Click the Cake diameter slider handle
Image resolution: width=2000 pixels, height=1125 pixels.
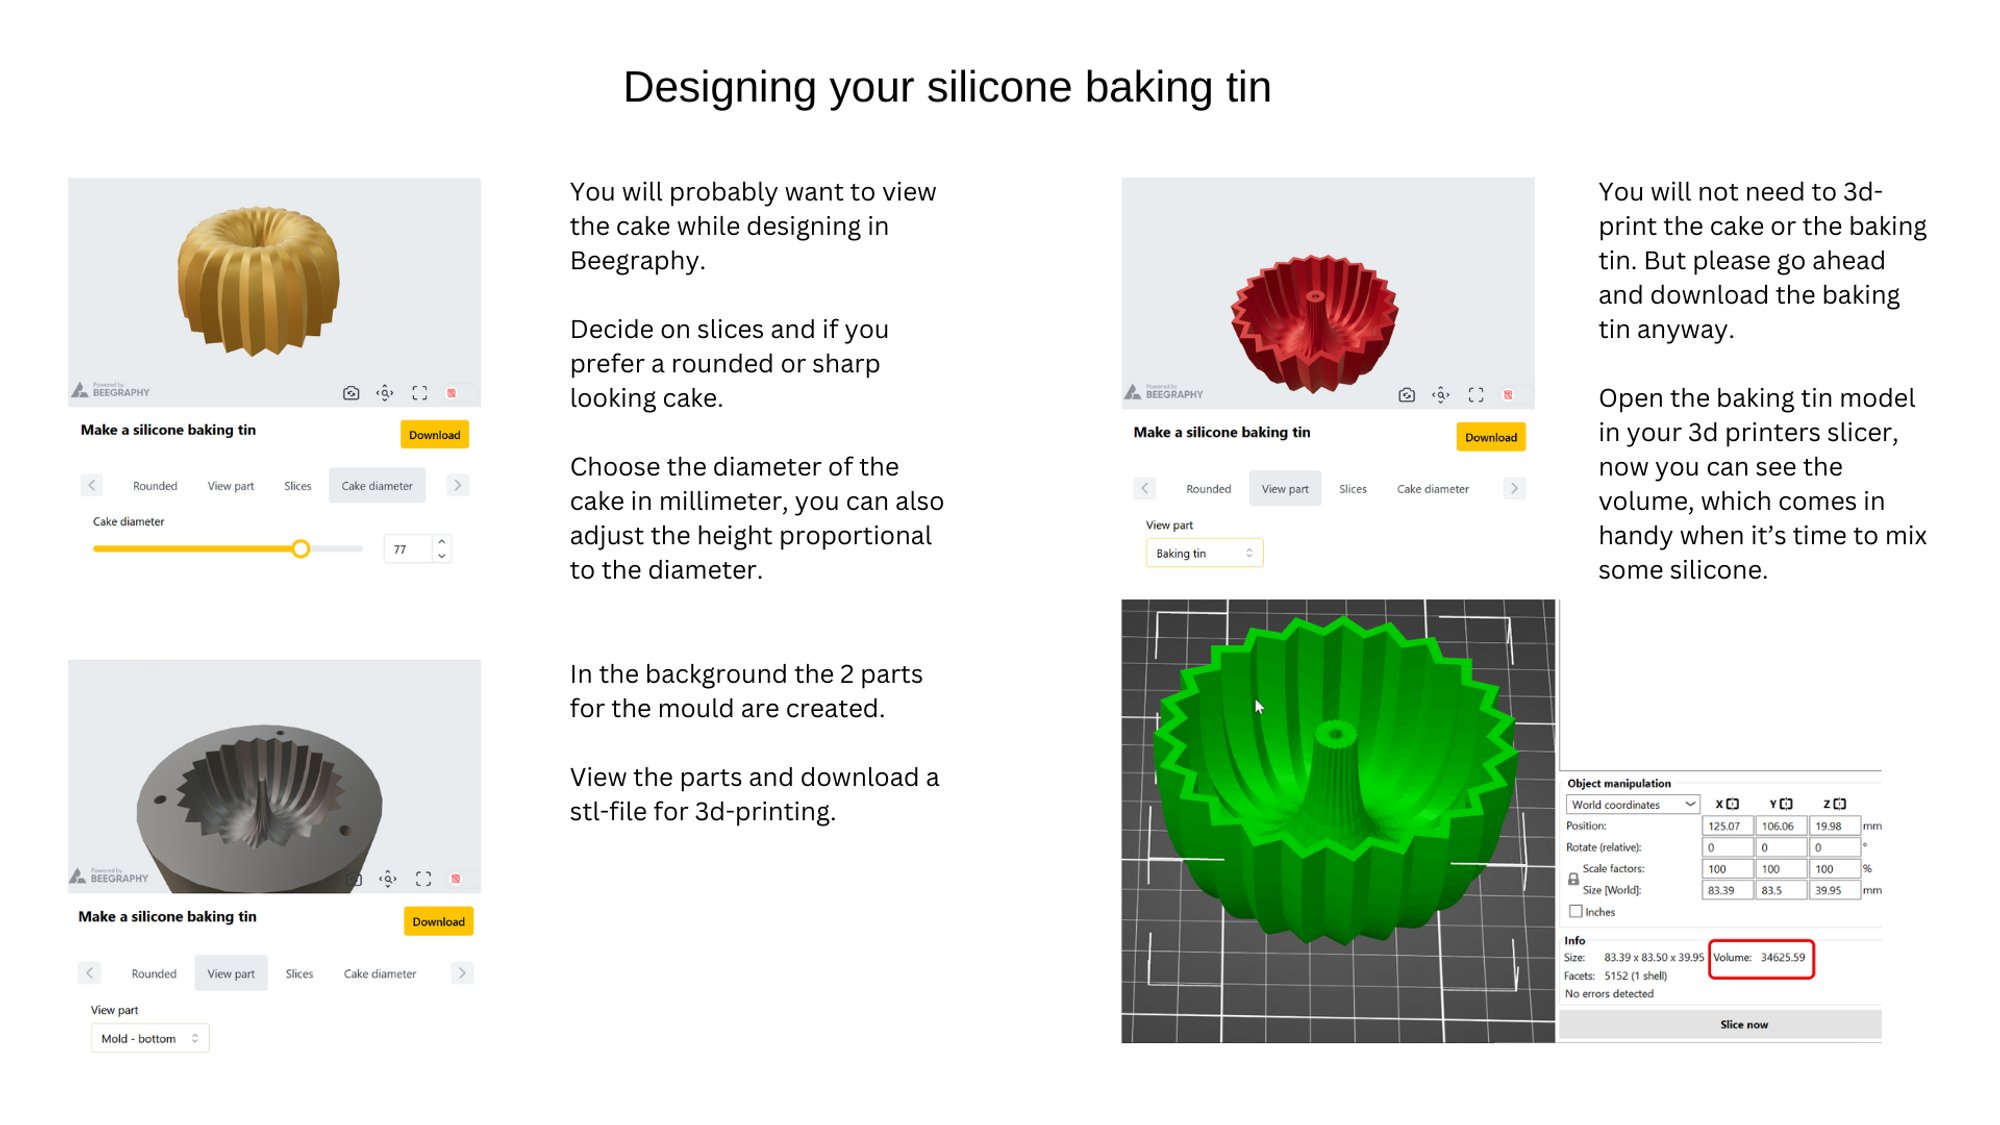coord(301,549)
